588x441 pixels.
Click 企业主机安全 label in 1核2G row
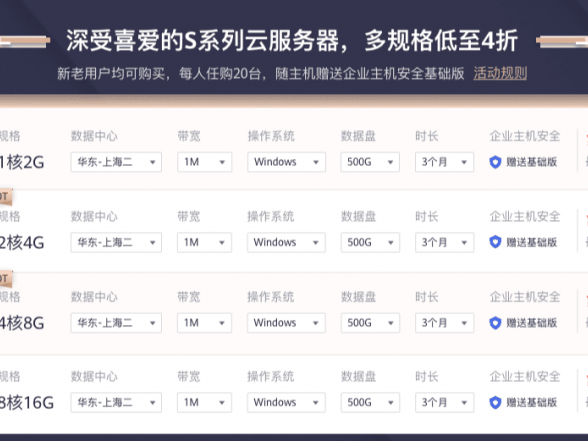525,136
